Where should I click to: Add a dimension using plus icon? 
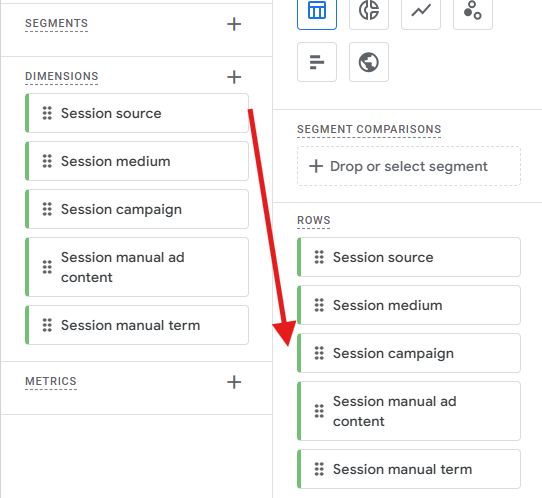pos(234,77)
